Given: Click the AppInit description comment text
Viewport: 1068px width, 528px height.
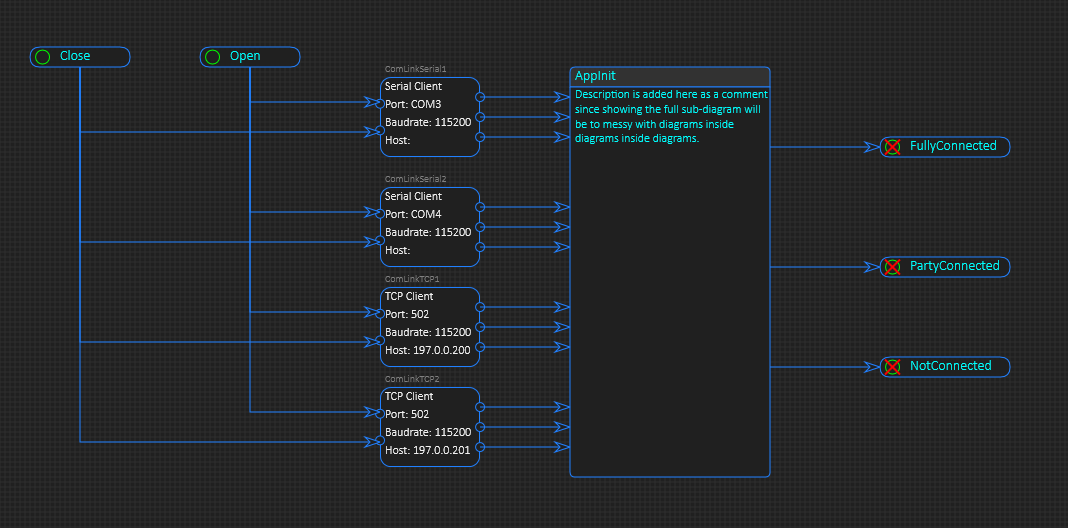Looking at the screenshot, I should coord(671,116).
